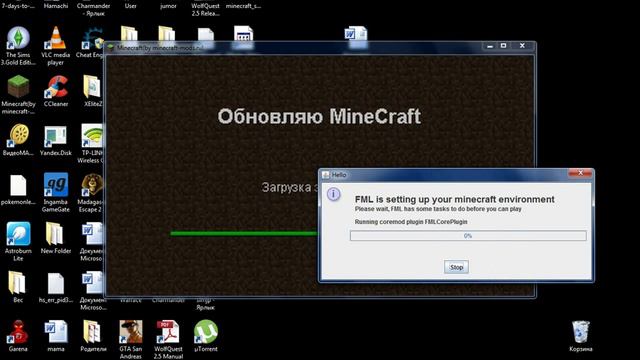Maximize the Minecraft launcher window
Viewport: 640px width, 360px height.
tap(504, 46)
